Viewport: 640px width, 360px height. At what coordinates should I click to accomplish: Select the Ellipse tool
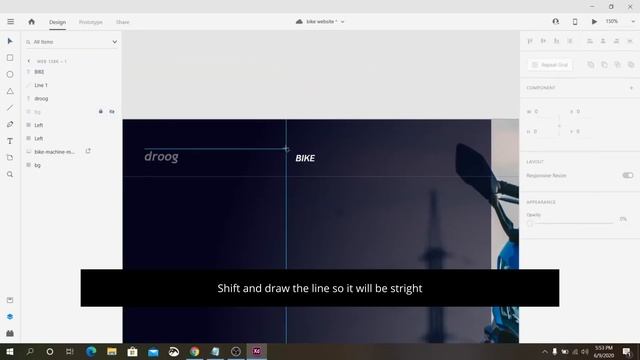coord(10,75)
